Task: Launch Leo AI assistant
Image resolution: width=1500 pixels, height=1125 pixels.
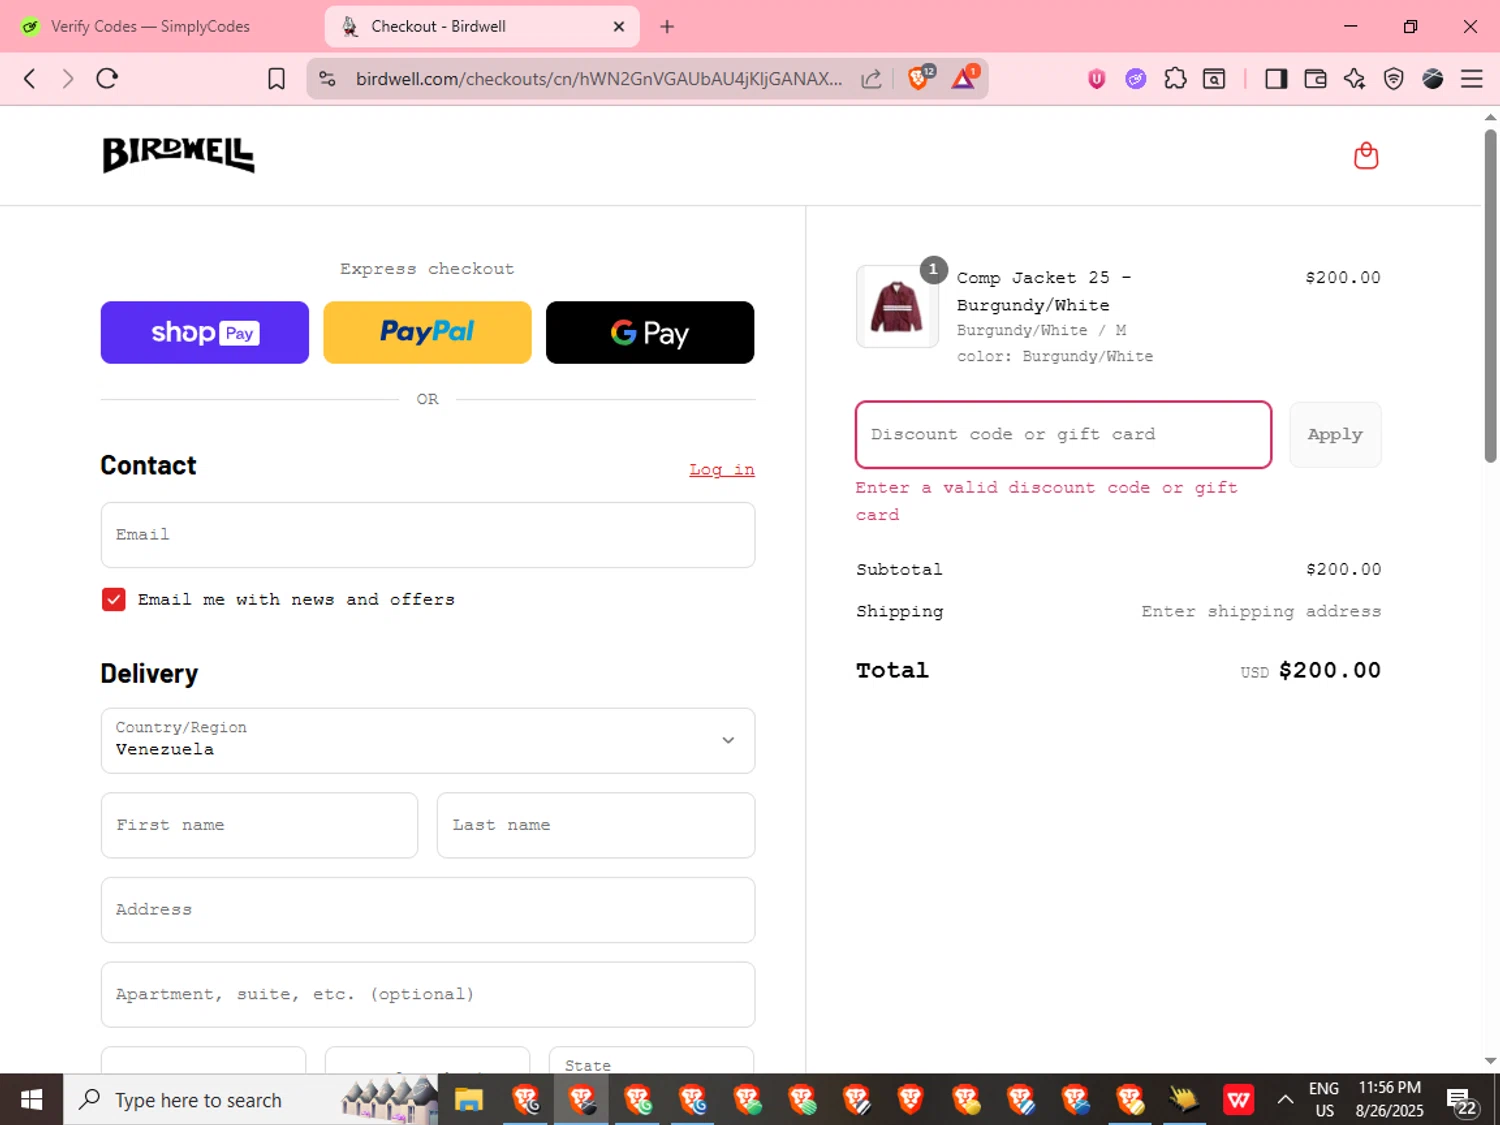Action: pos(1354,79)
